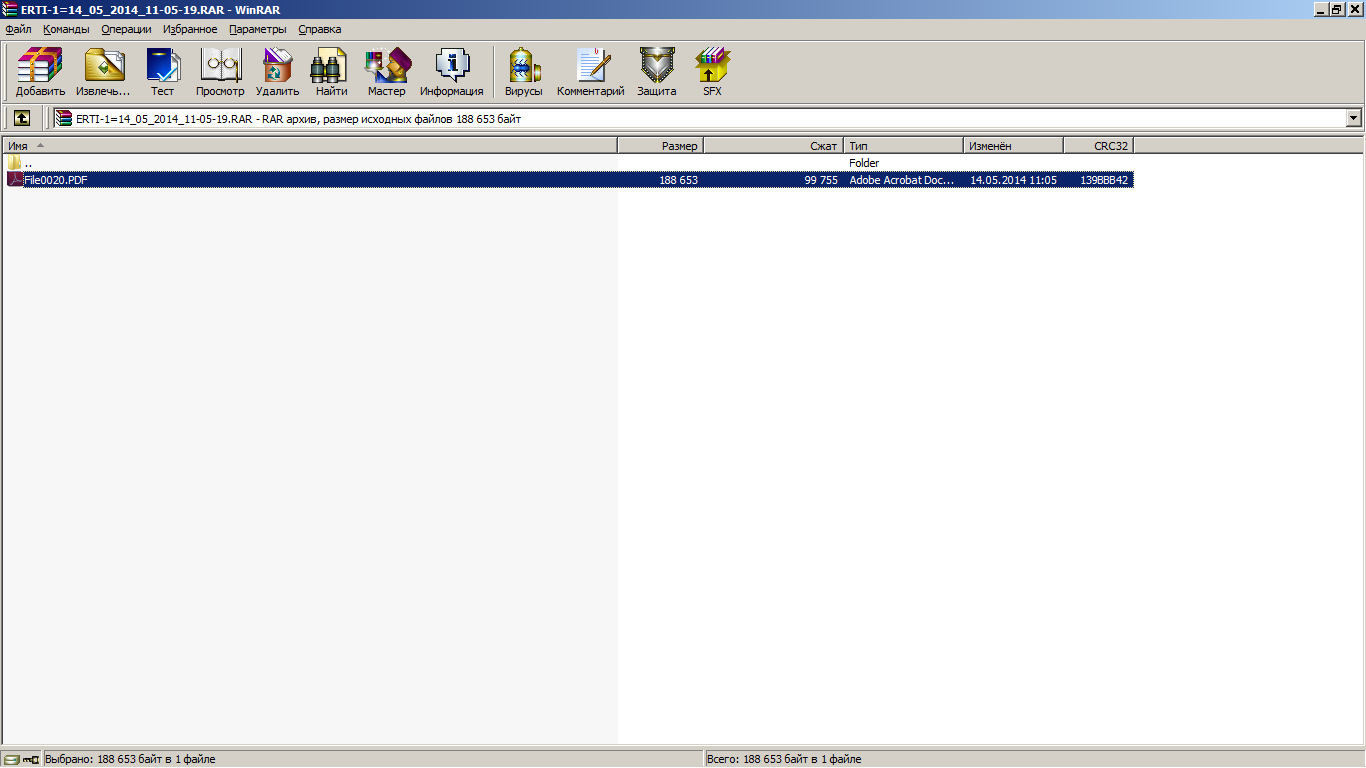
Task: Click the Adobe Acrobat Doc... type cell
Action: [902, 180]
